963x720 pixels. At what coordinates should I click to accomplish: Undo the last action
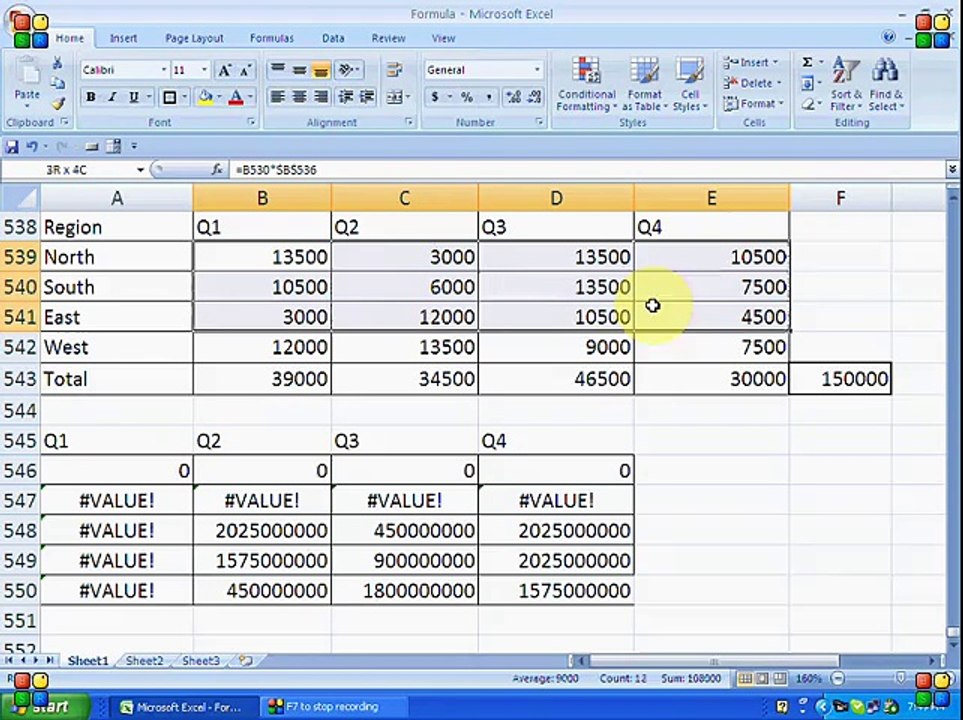point(32,146)
